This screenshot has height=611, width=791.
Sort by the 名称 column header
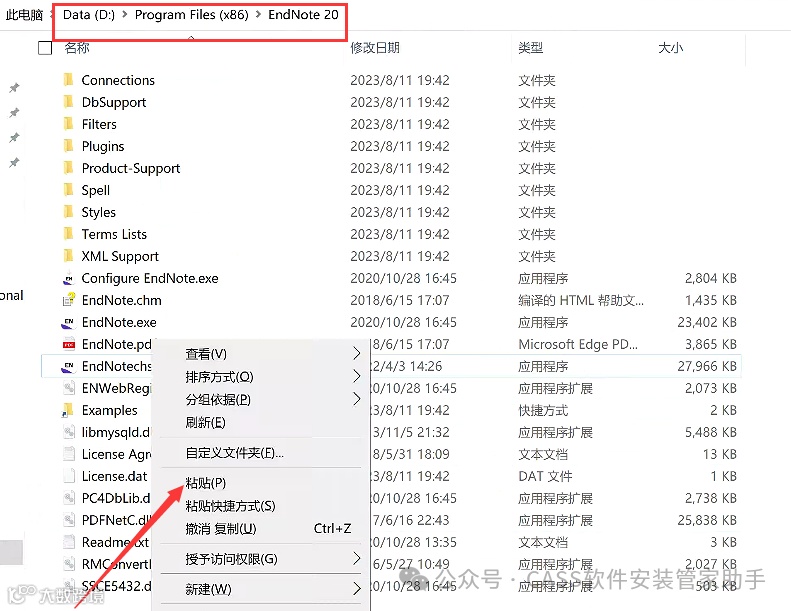coord(77,48)
